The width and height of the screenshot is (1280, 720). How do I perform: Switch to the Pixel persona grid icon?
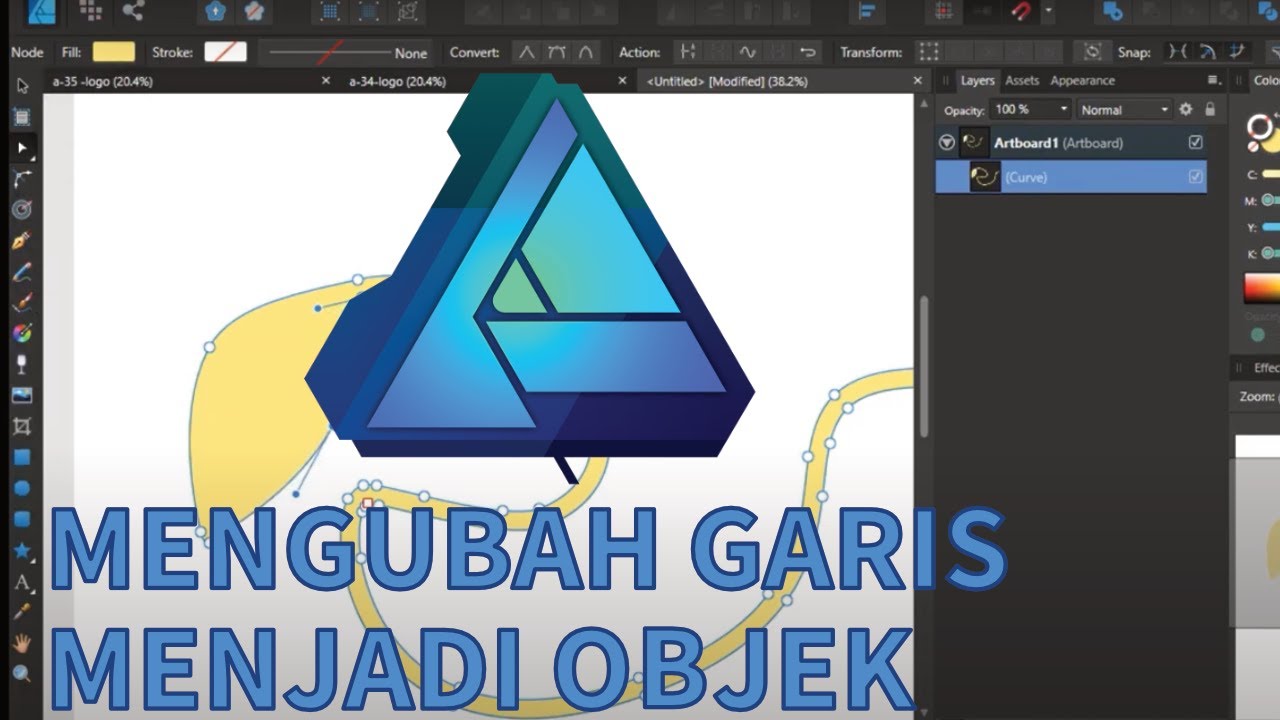pos(90,11)
